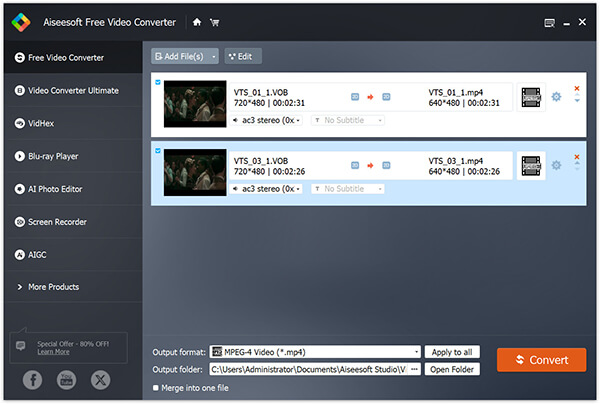Click output 2D icon in VTS_01_1 row

[386, 97]
